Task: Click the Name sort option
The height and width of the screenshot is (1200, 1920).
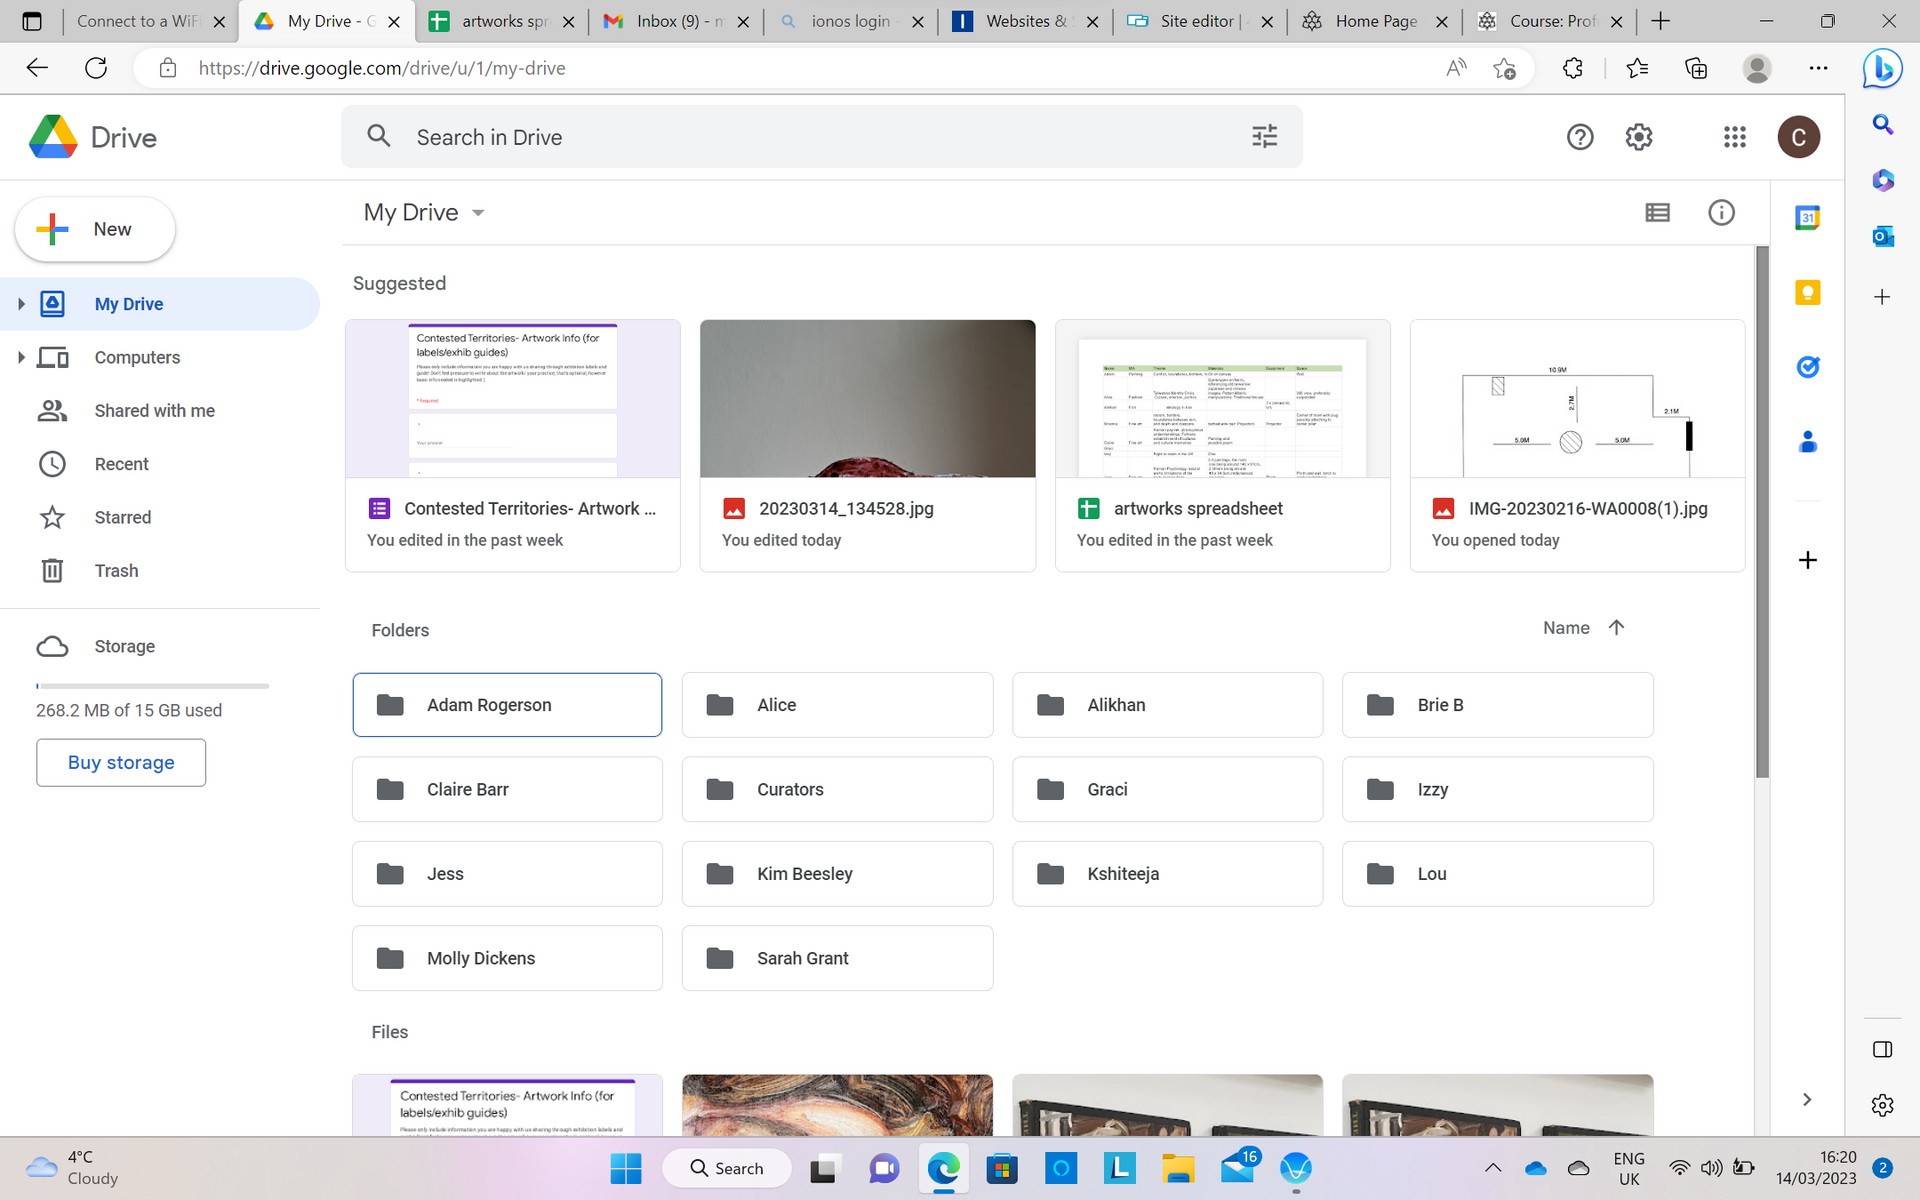Action: coord(1566,627)
